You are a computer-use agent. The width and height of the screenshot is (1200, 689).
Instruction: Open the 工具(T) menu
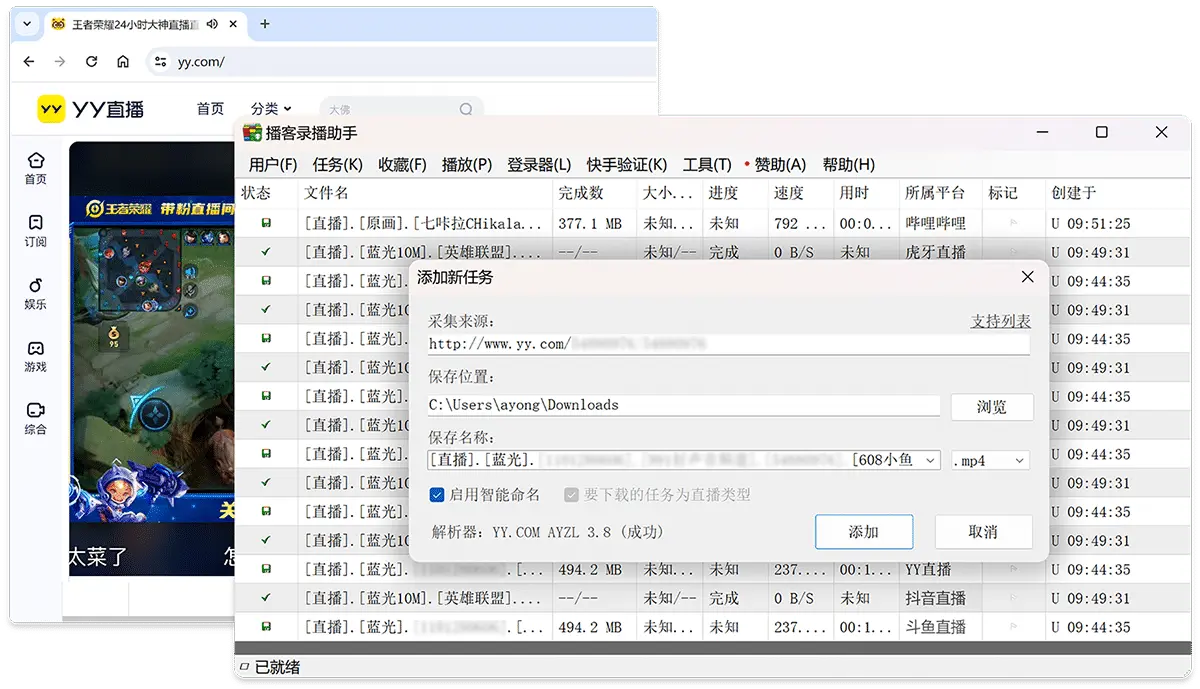pos(707,165)
